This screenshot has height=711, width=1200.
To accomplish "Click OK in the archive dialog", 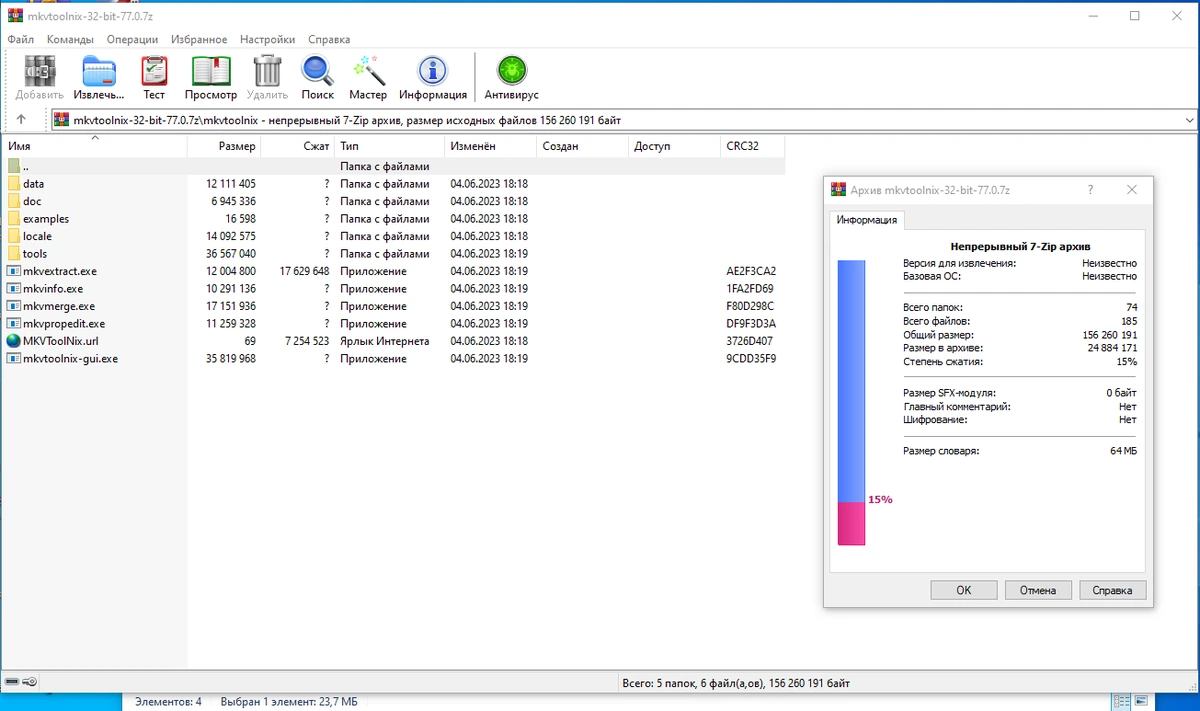I will click(x=964, y=590).
